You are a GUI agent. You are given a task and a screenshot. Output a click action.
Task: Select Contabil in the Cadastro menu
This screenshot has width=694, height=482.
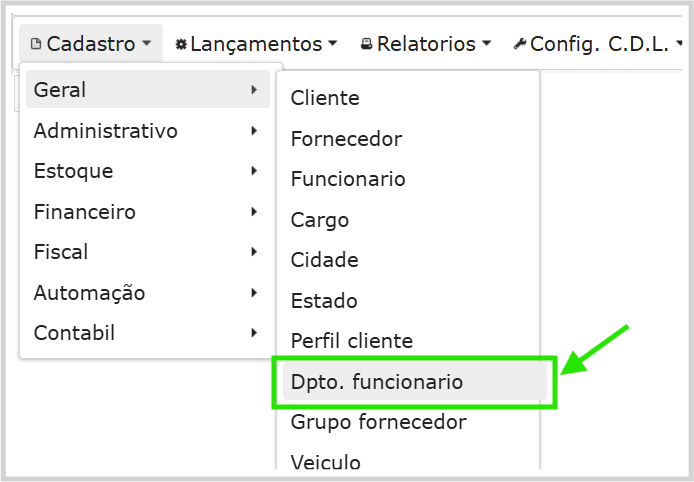tap(74, 333)
